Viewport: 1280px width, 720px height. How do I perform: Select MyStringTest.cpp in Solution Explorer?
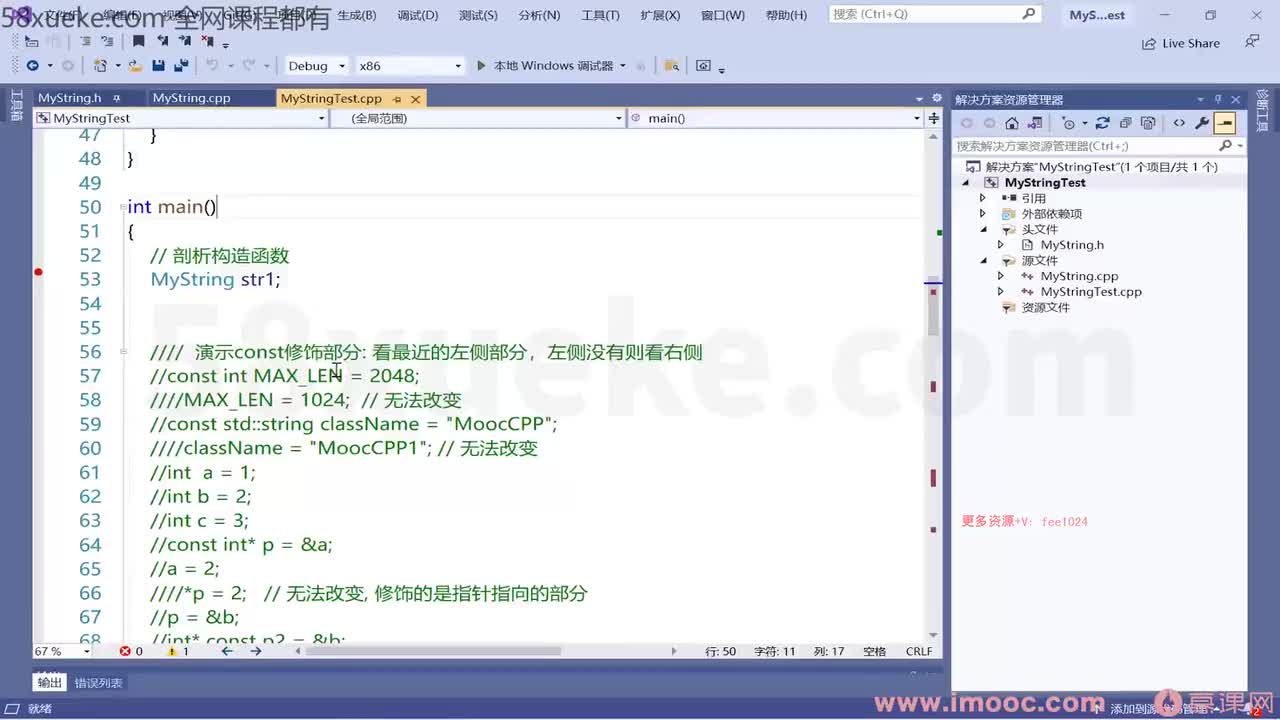(1090, 292)
